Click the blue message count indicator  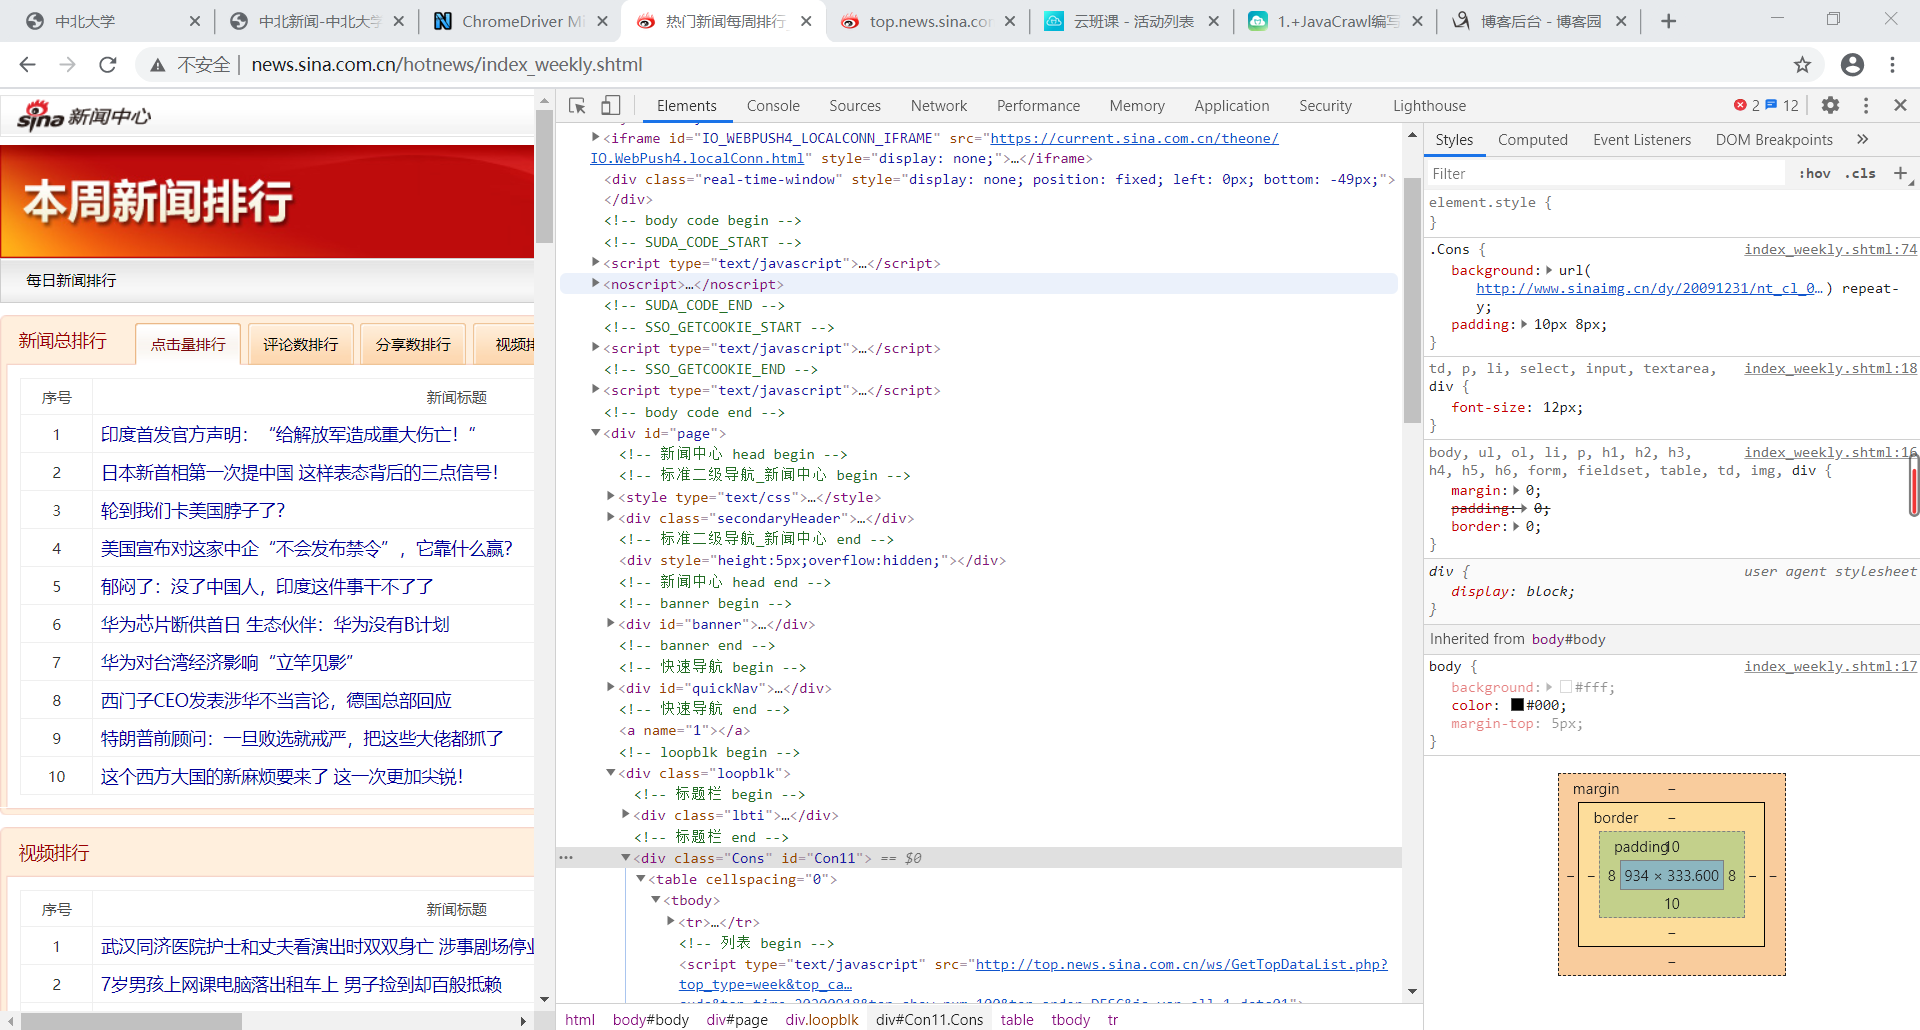coord(1782,105)
